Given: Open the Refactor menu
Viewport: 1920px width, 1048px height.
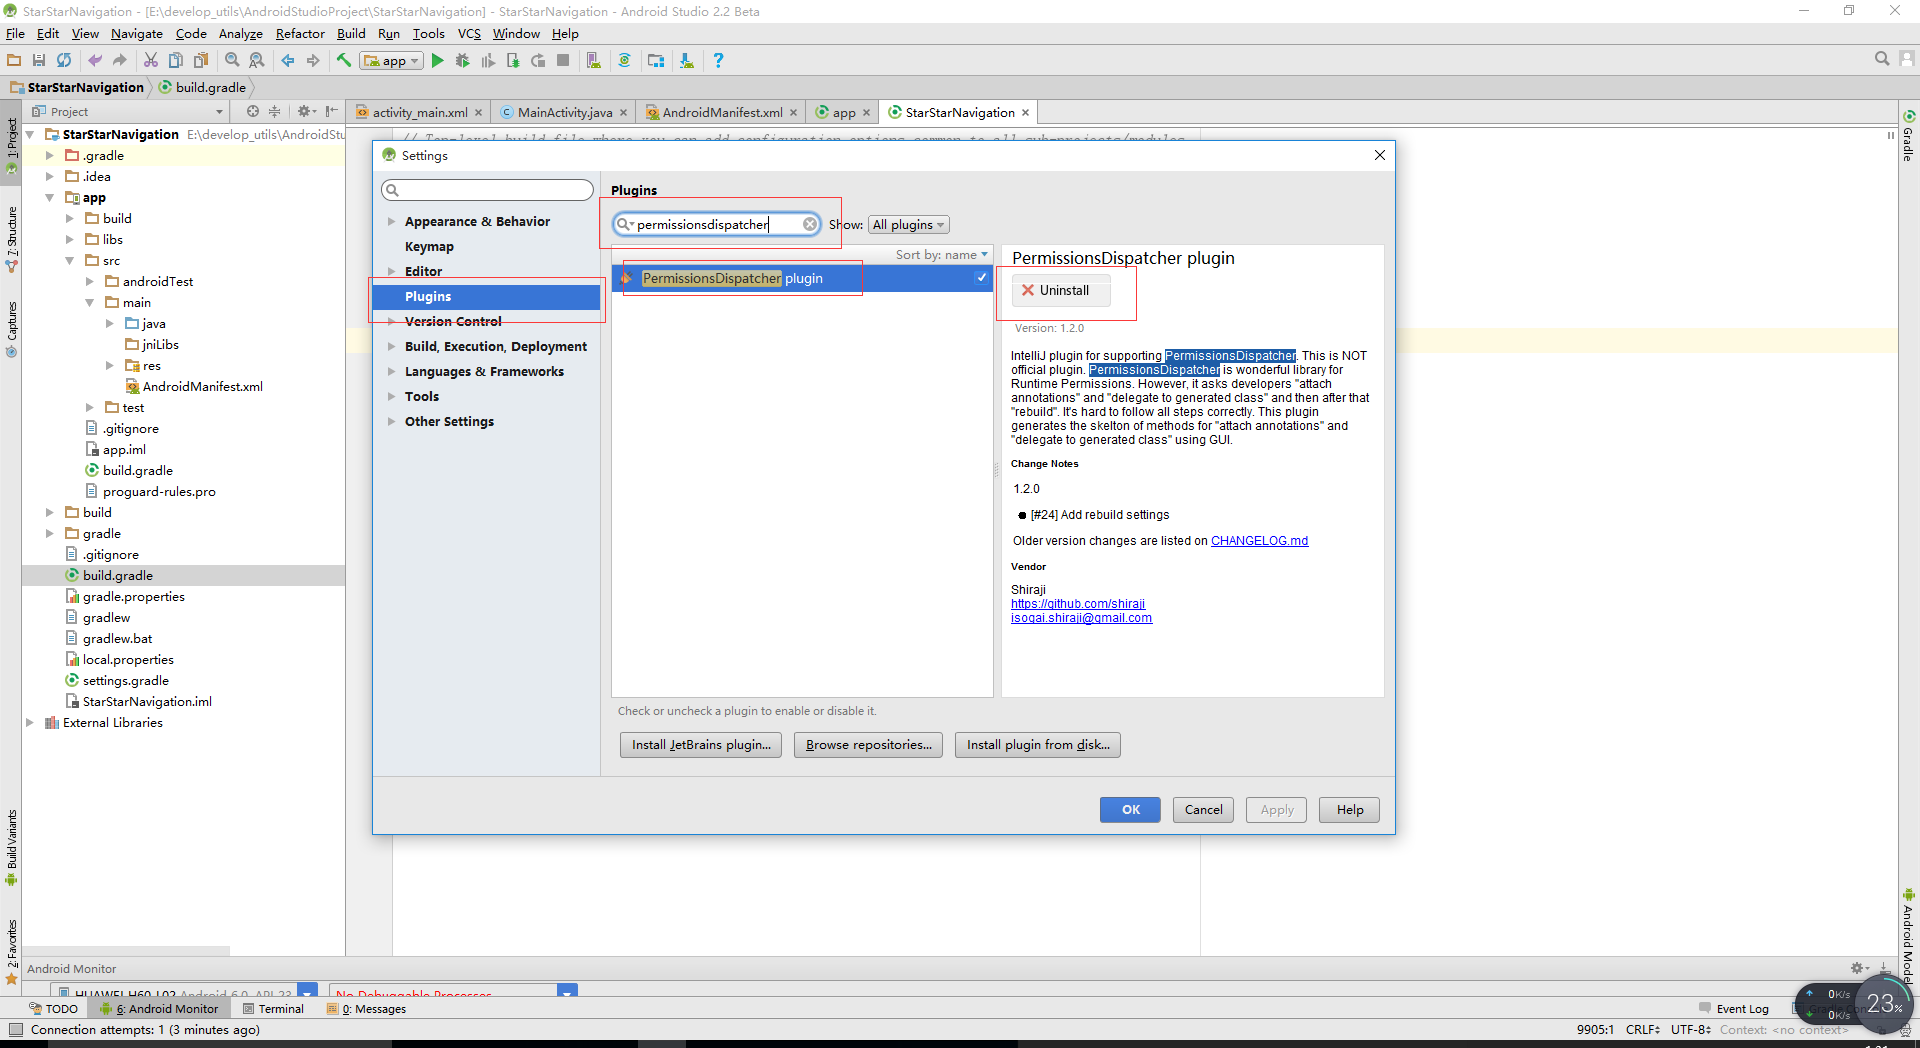Looking at the screenshot, I should [300, 34].
